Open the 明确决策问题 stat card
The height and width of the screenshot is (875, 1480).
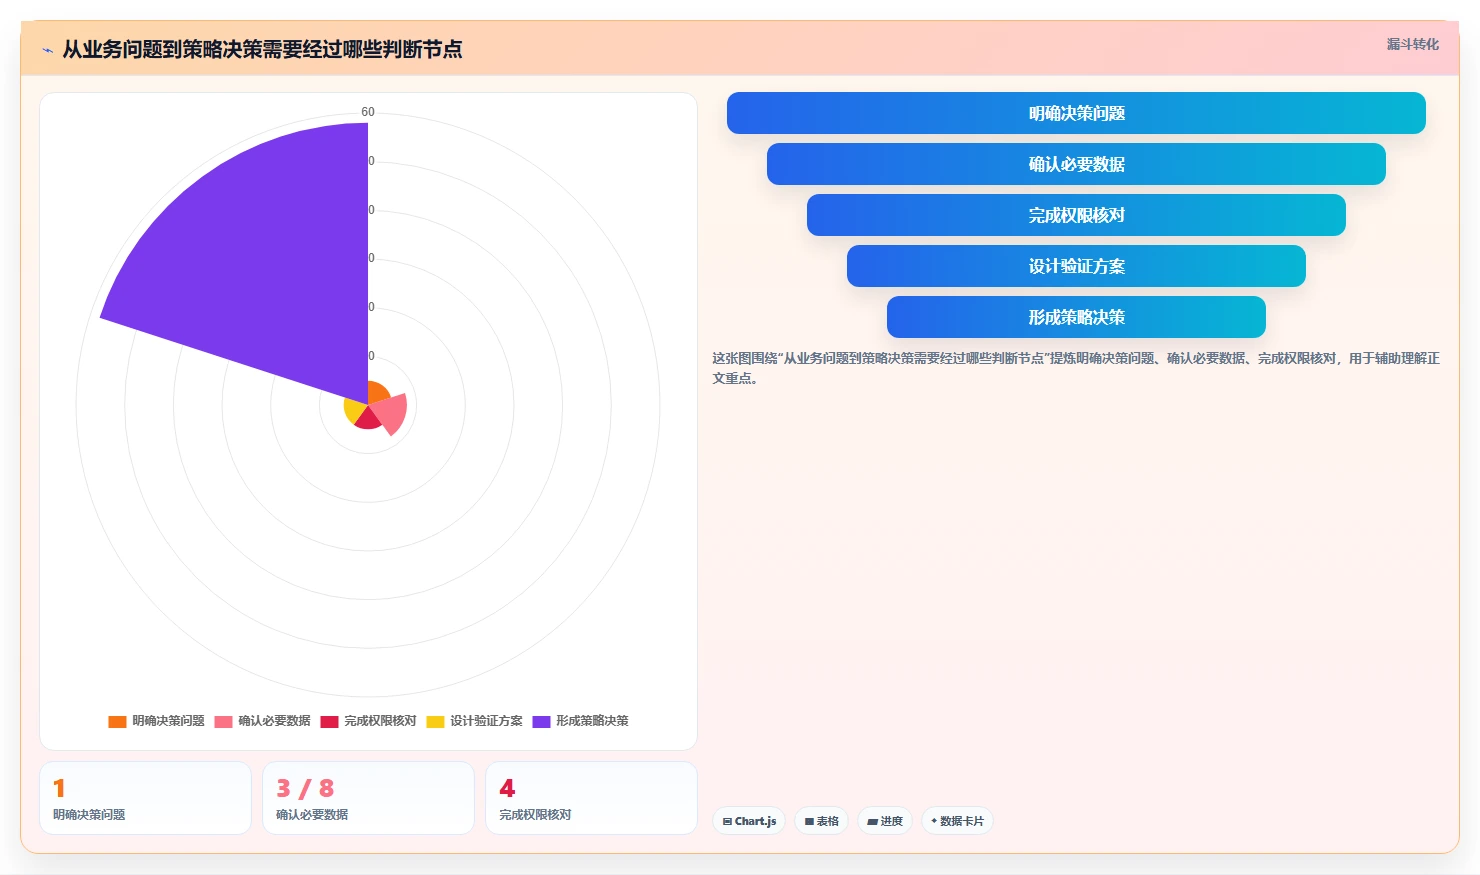click(145, 798)
